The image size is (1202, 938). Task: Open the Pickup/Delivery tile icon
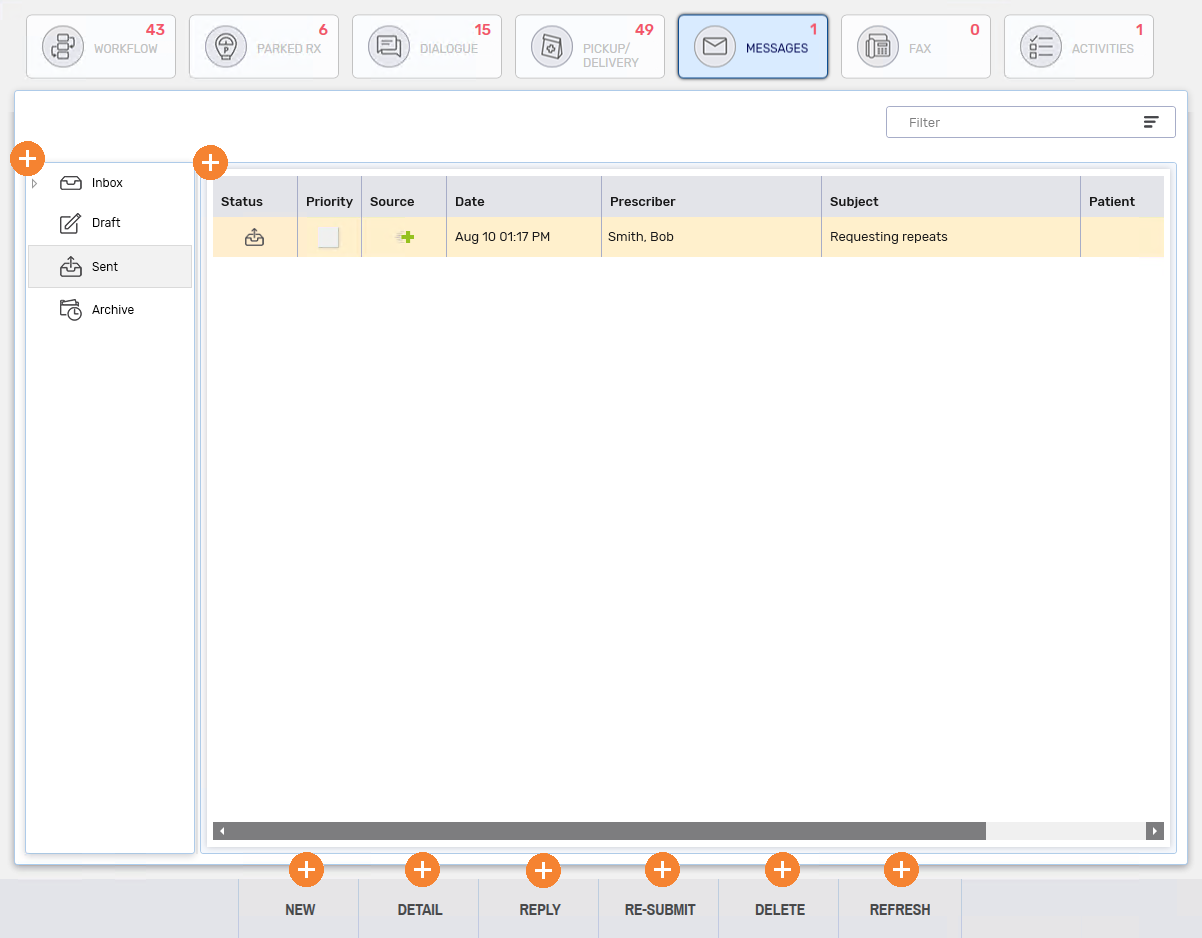(552, 48)
